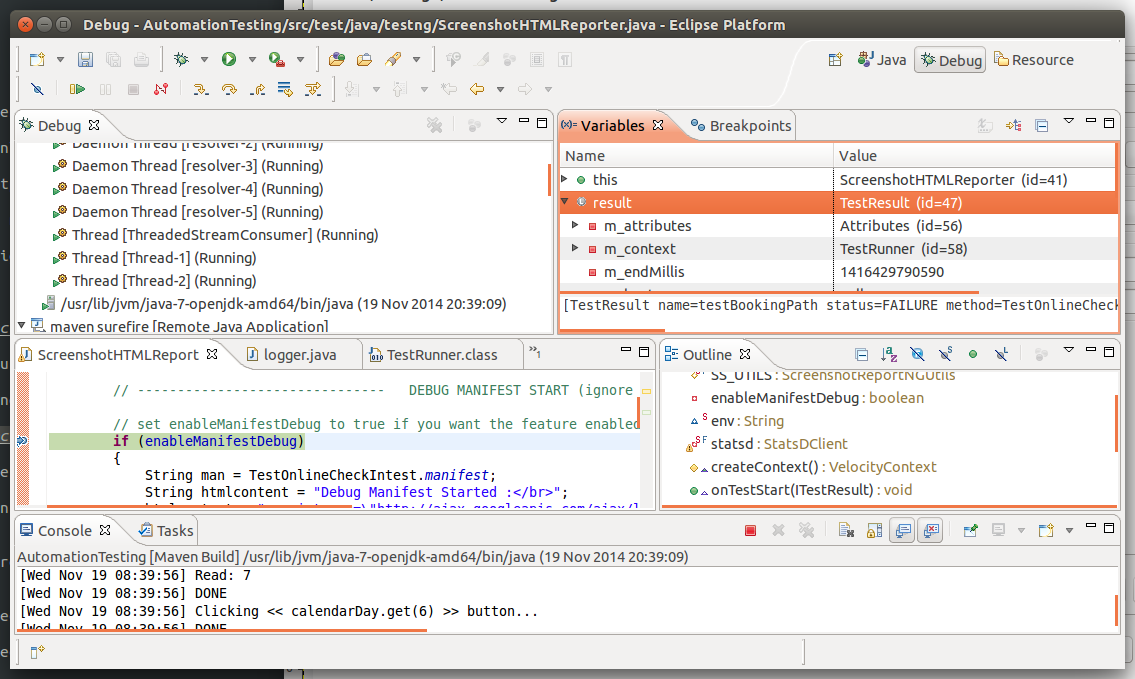Toggle Hide Non-Public Members in Outline

click(x=973, y=354)
